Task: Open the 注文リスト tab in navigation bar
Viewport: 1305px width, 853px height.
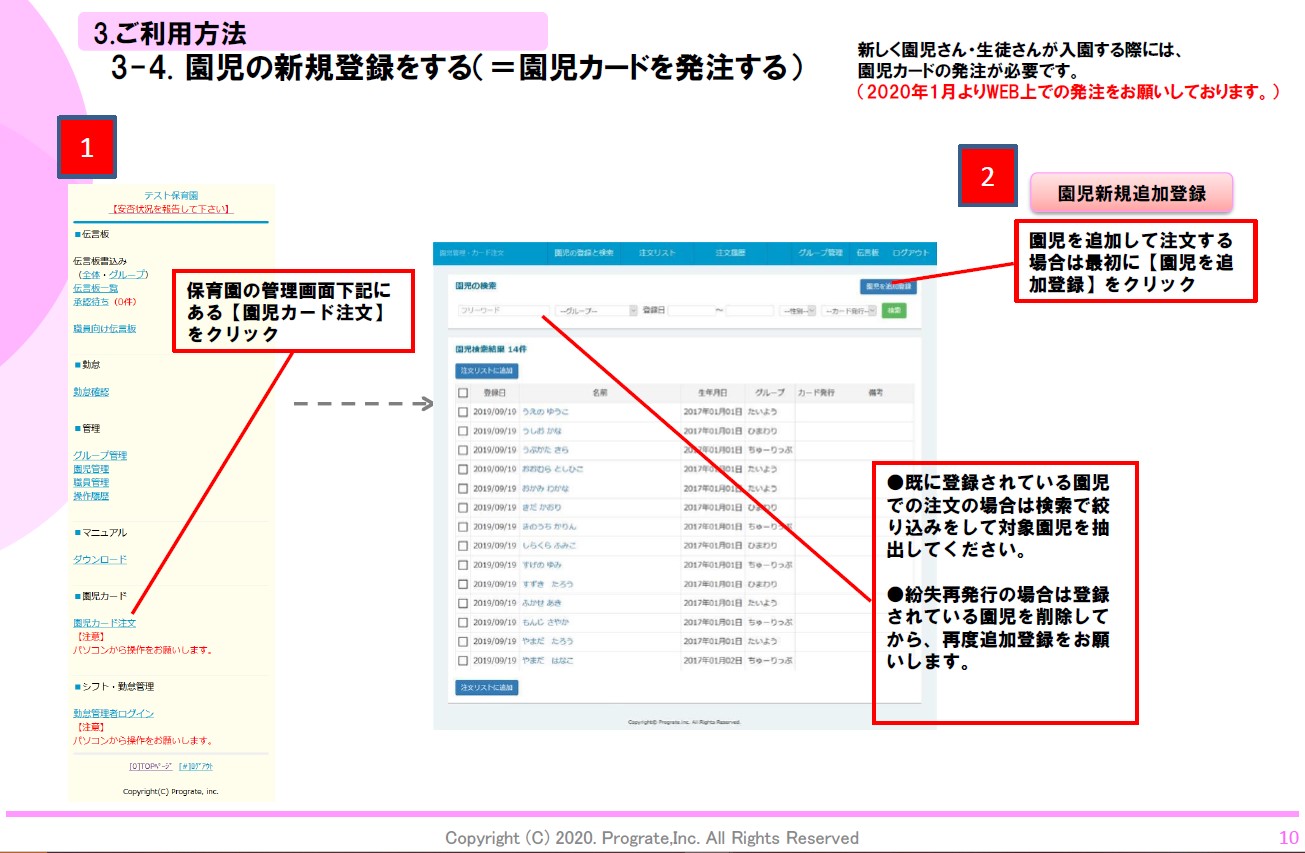Action: point(655,253)
